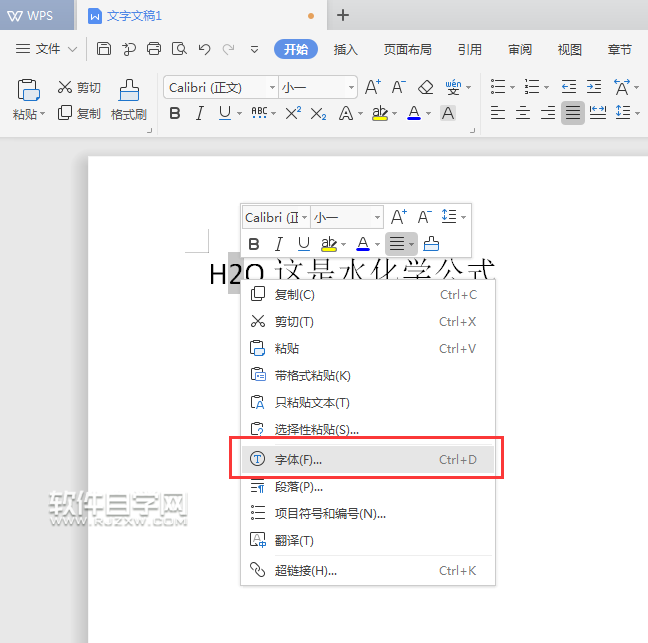Image resolution: width=648 pixels, height=643 pixels.
Task: Toggle Bold in the ribbon
Action: click(x=175, y=113)
